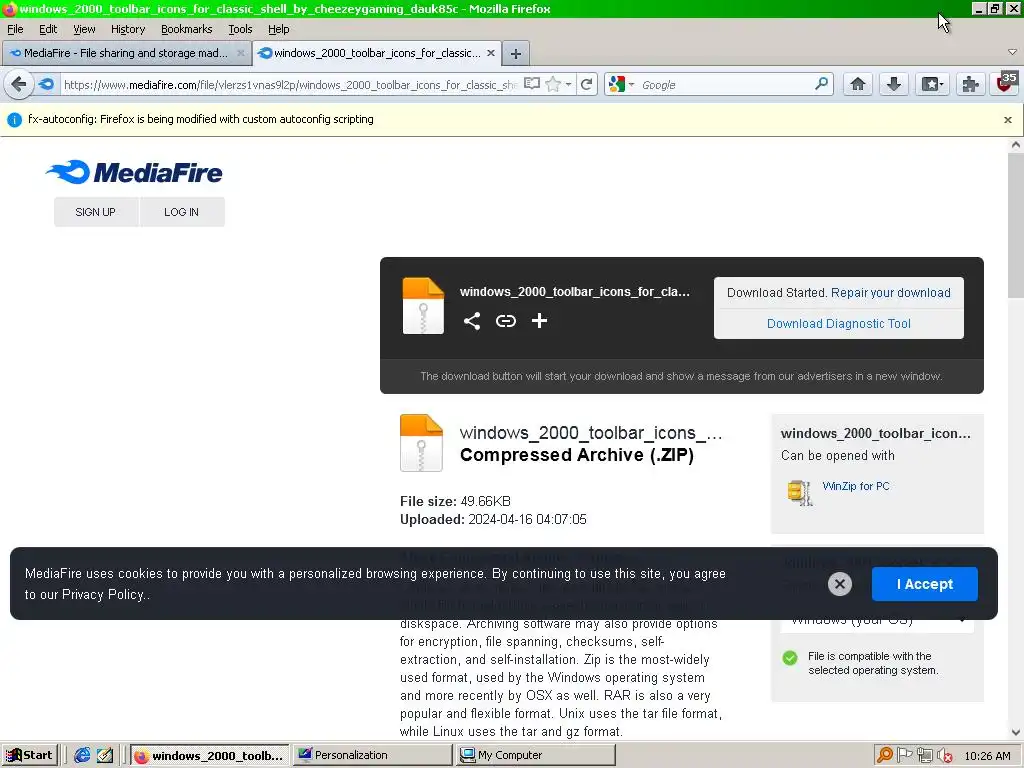Open the downloads panel arrow

(x=893, y=84)
